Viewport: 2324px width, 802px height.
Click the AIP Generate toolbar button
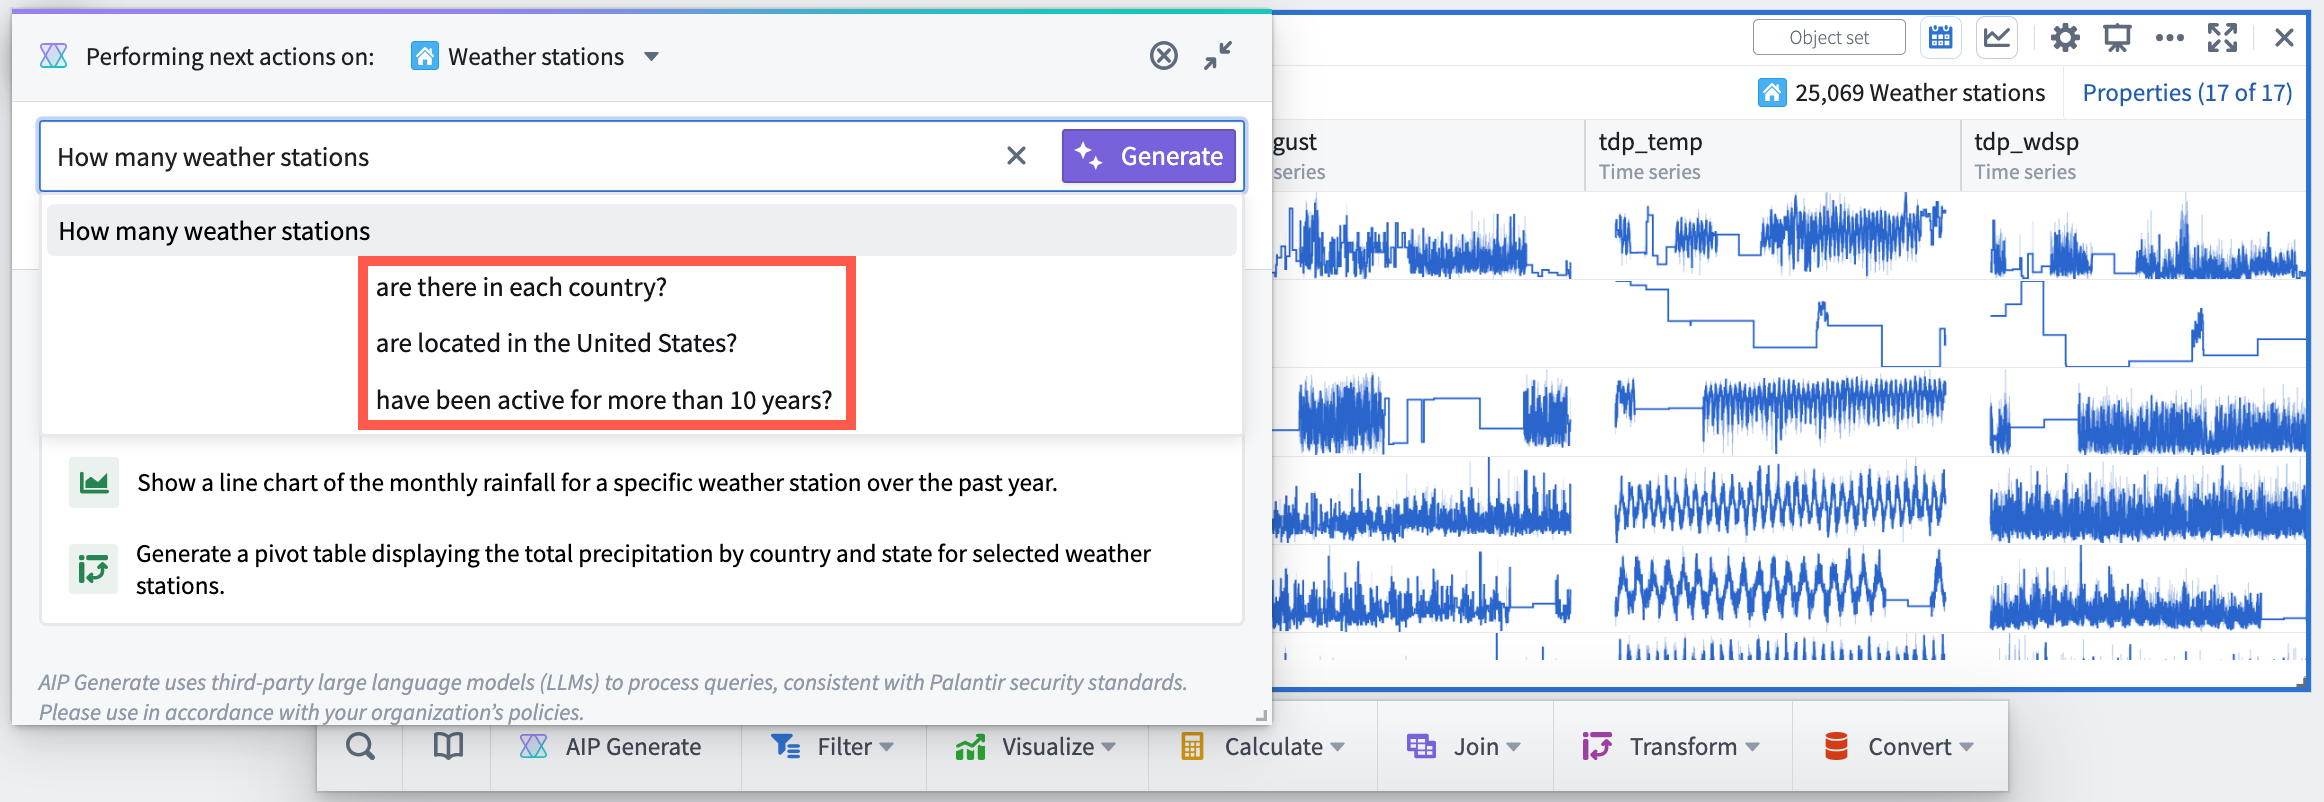point(612,747)
